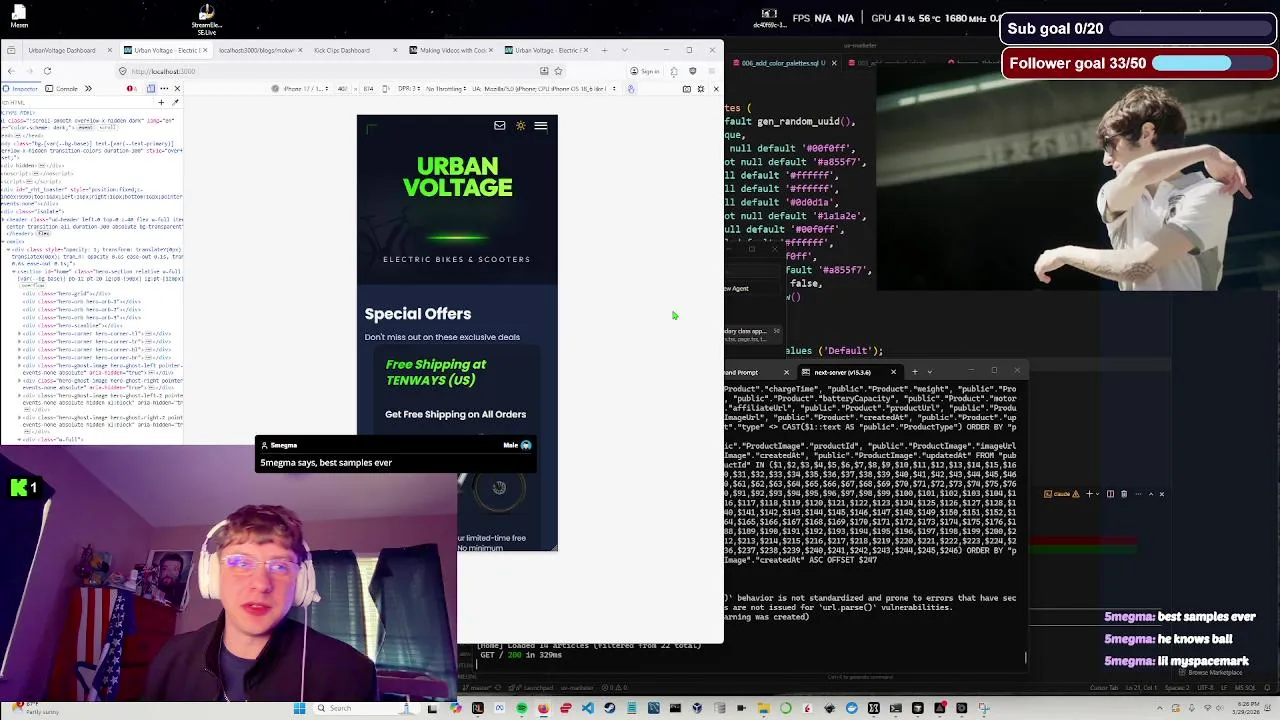1280x720 pixels.
Task: Toggle Responsive Design Mode in DevTools
Action: 151,88
